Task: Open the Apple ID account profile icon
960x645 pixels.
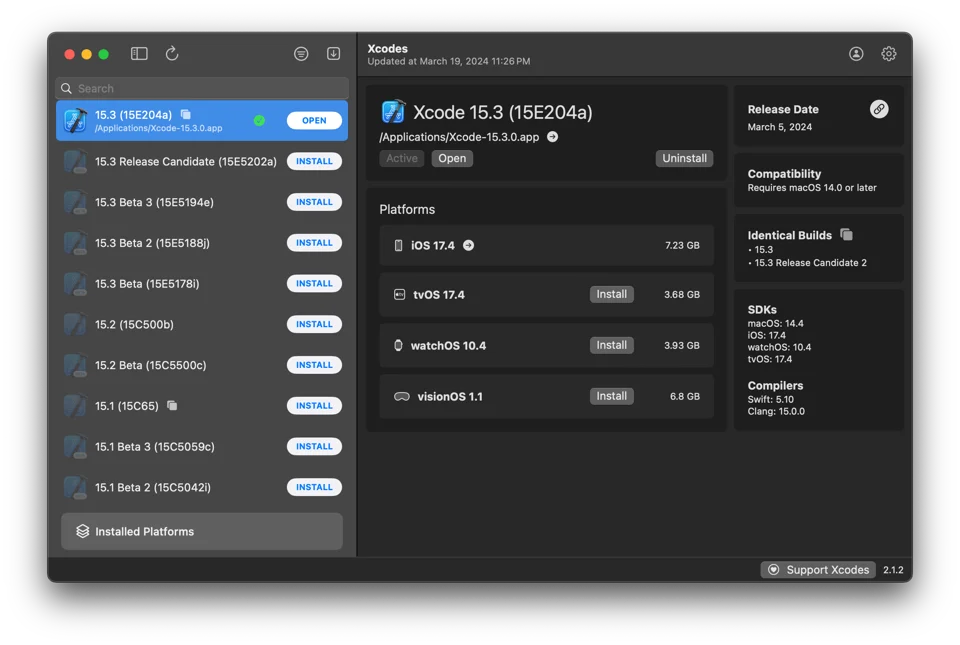Action: 856,54
